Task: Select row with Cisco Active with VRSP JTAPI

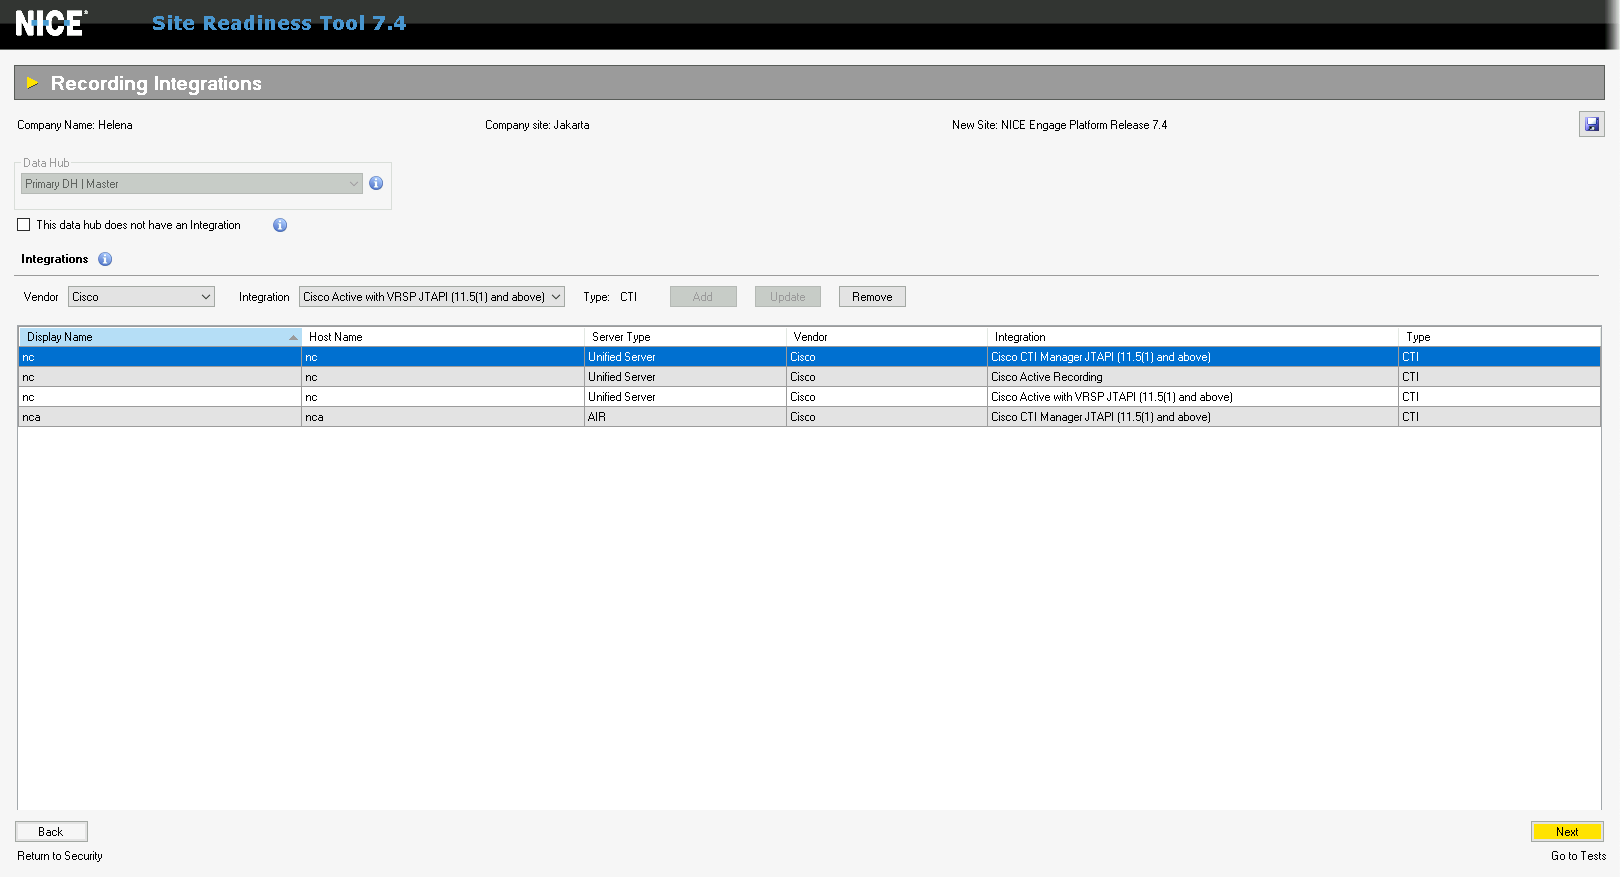Action: 1111,397
